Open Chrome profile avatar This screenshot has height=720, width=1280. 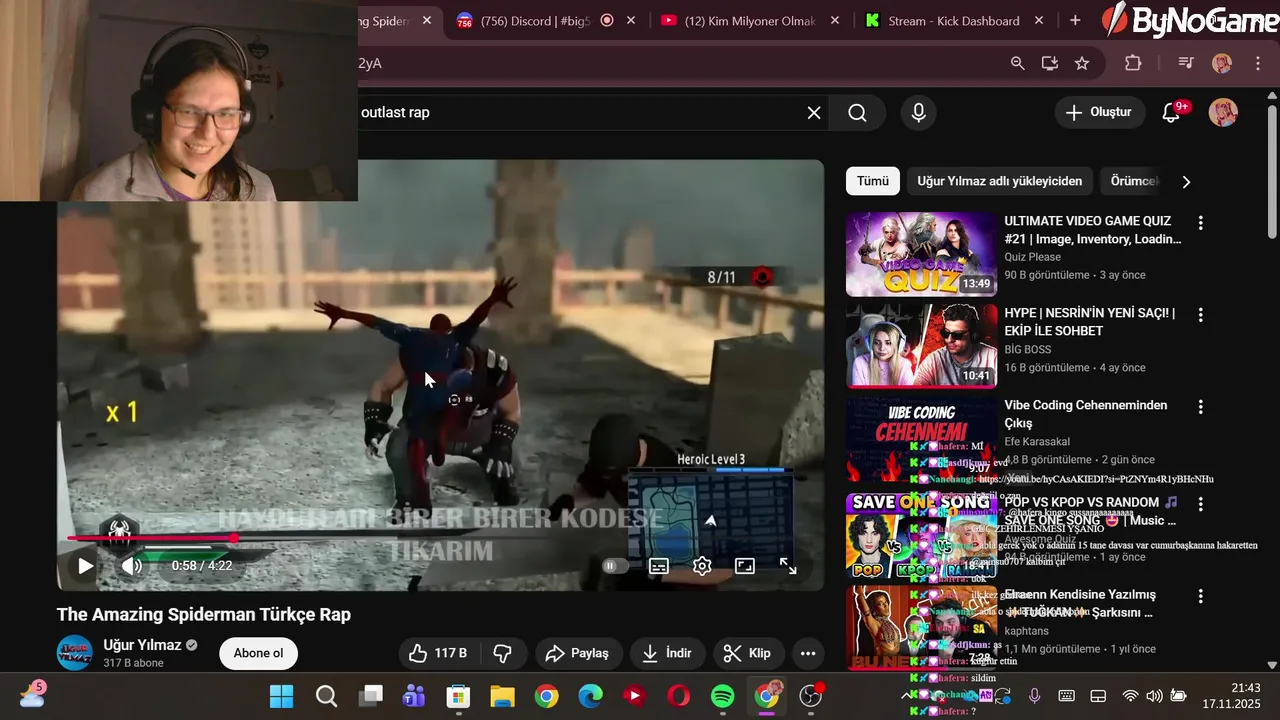[x=1222, y=63]
